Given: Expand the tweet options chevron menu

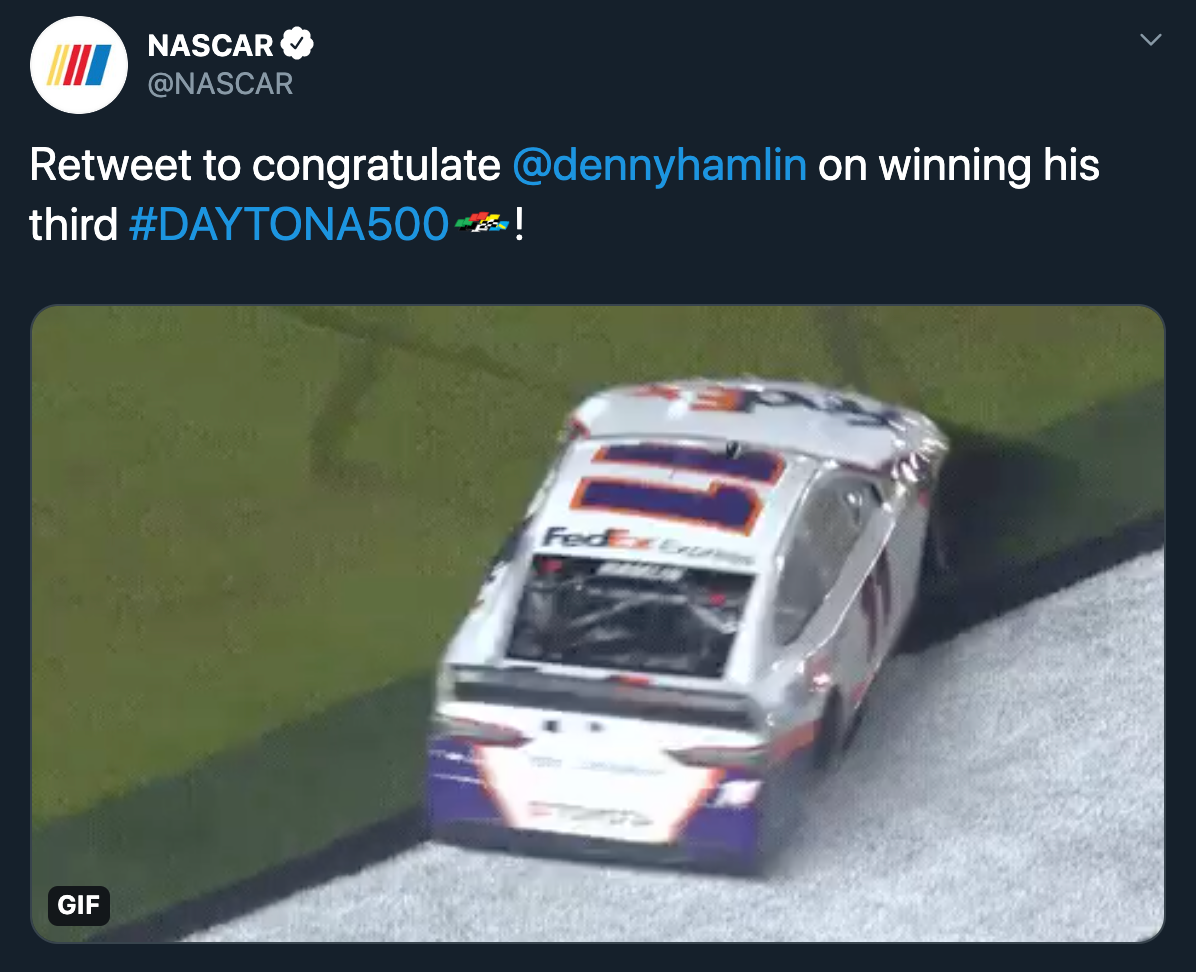Looking at the screenshot, I should point(1151,40).
